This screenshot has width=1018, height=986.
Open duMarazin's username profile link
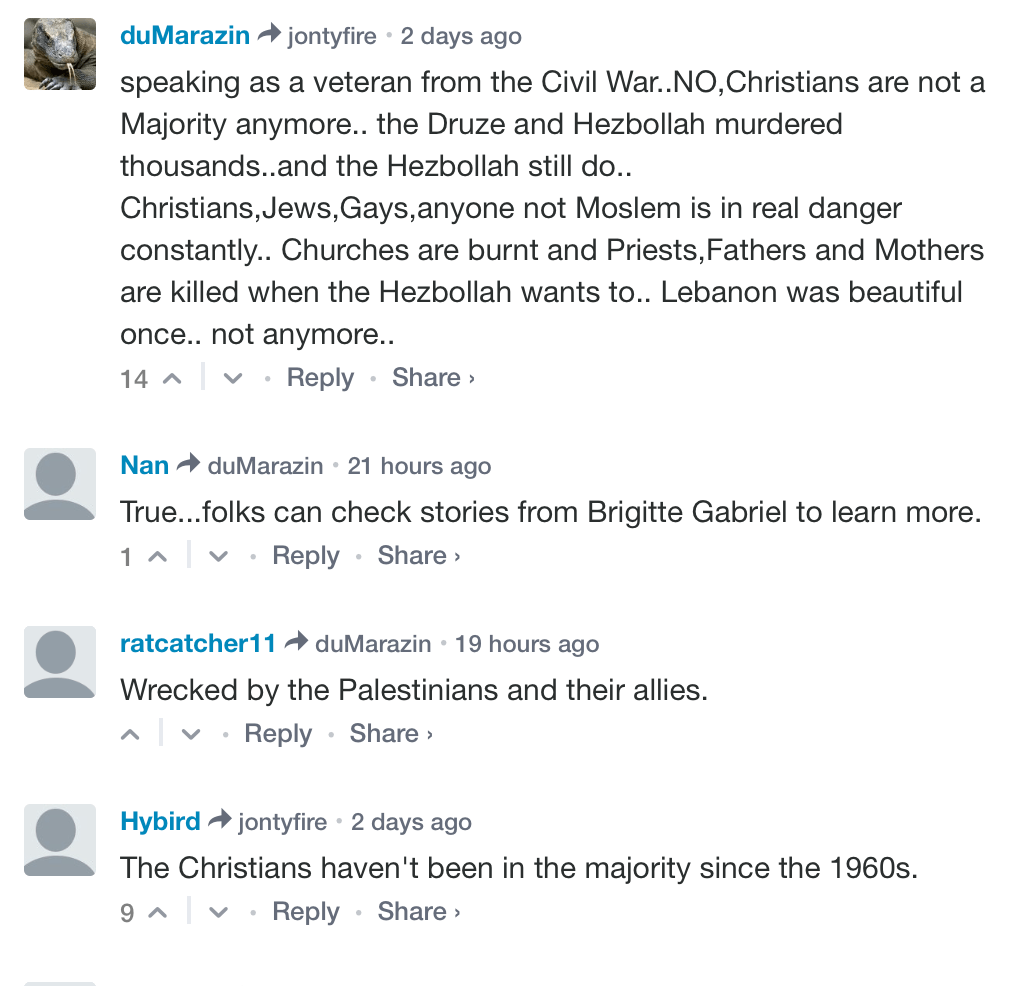pos(185,36)
